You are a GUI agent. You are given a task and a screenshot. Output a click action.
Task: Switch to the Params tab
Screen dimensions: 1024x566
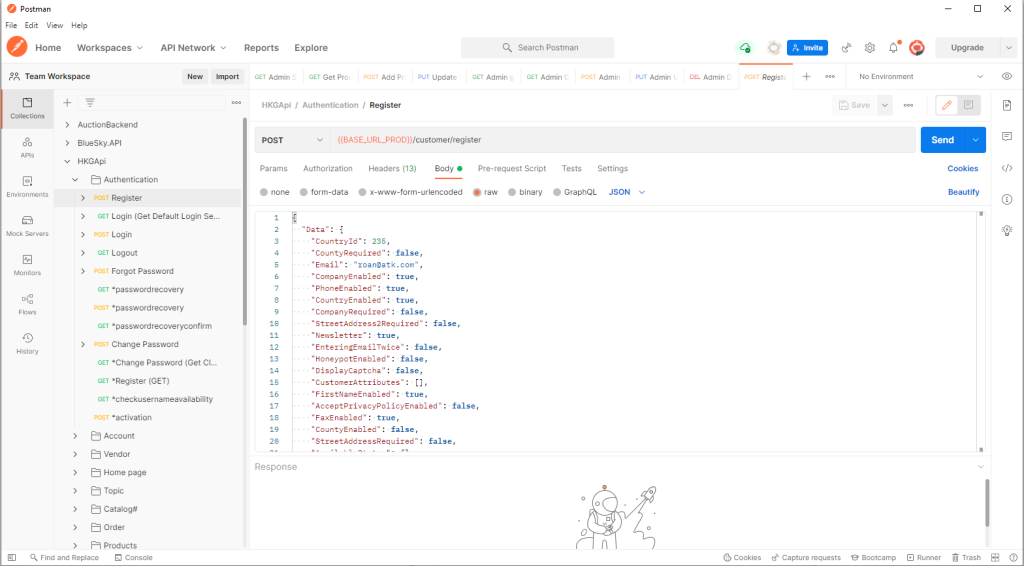(273, 168)
